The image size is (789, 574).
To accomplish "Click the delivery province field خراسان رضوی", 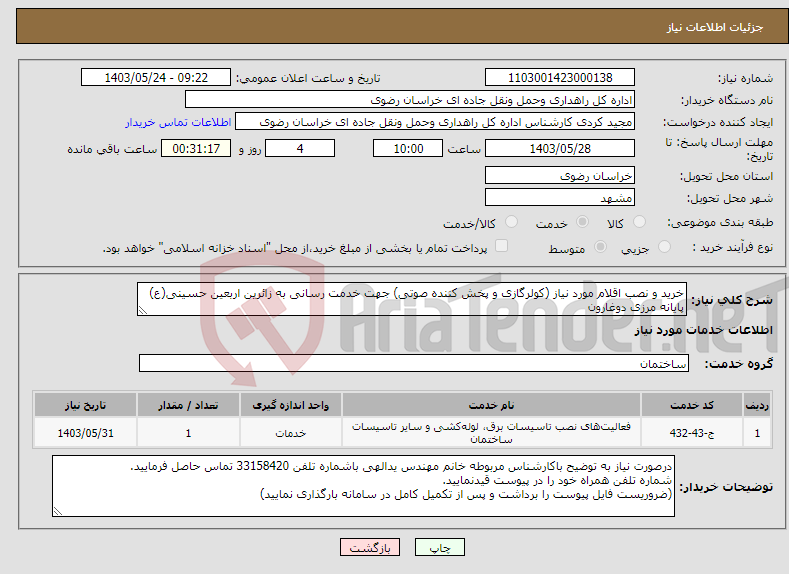I will 560,176.
